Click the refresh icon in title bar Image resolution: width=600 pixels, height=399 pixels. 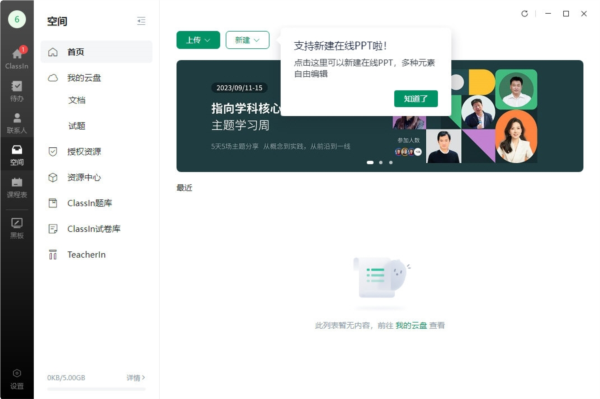click(525, 14)
